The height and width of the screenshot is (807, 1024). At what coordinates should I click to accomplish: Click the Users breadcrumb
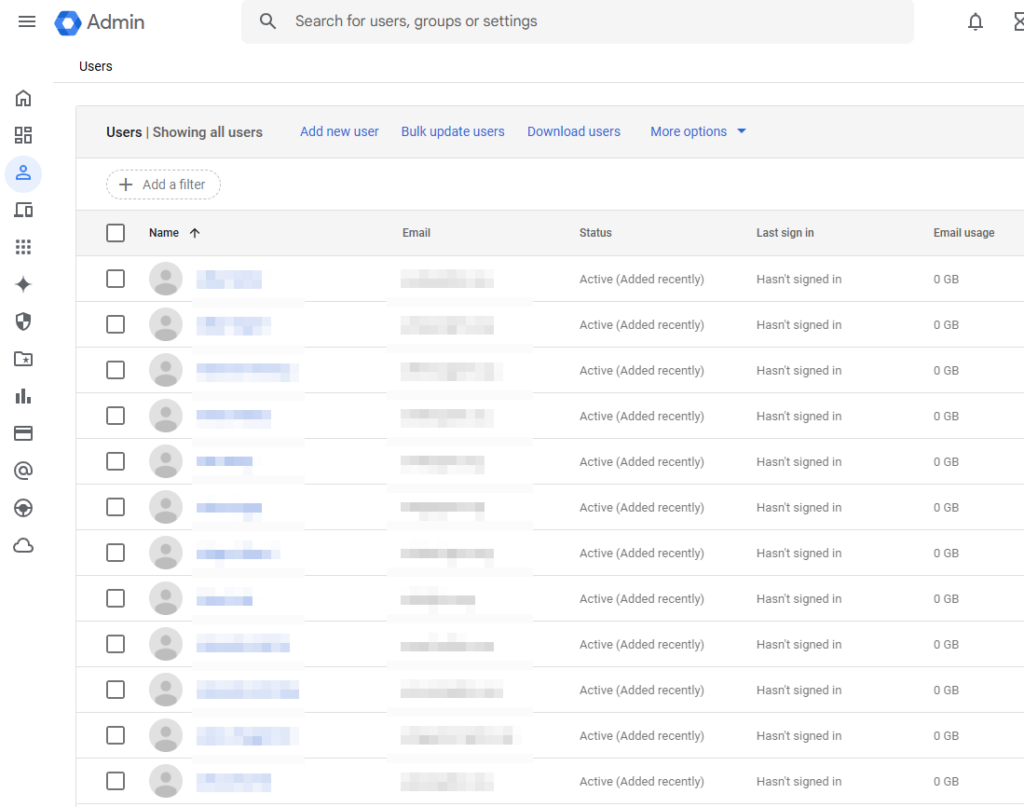96,66
